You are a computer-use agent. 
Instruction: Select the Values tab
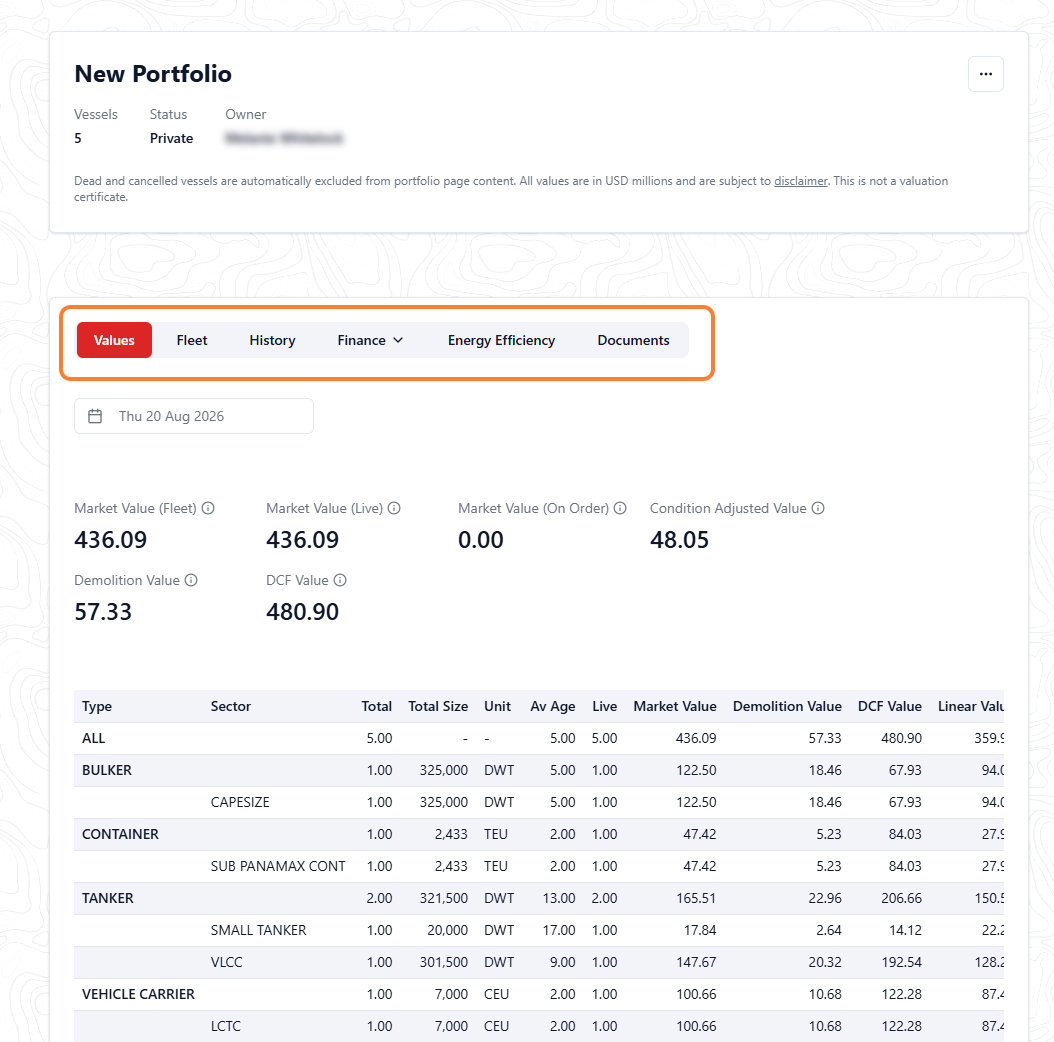(114, 340)
